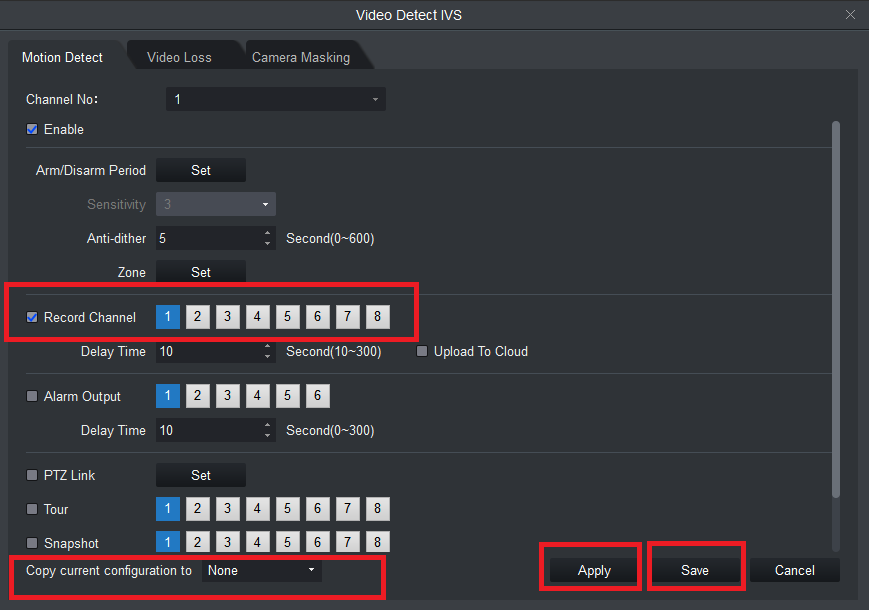
Task: Select Snapshot channel 6
Action: click(x=318, y=542)
